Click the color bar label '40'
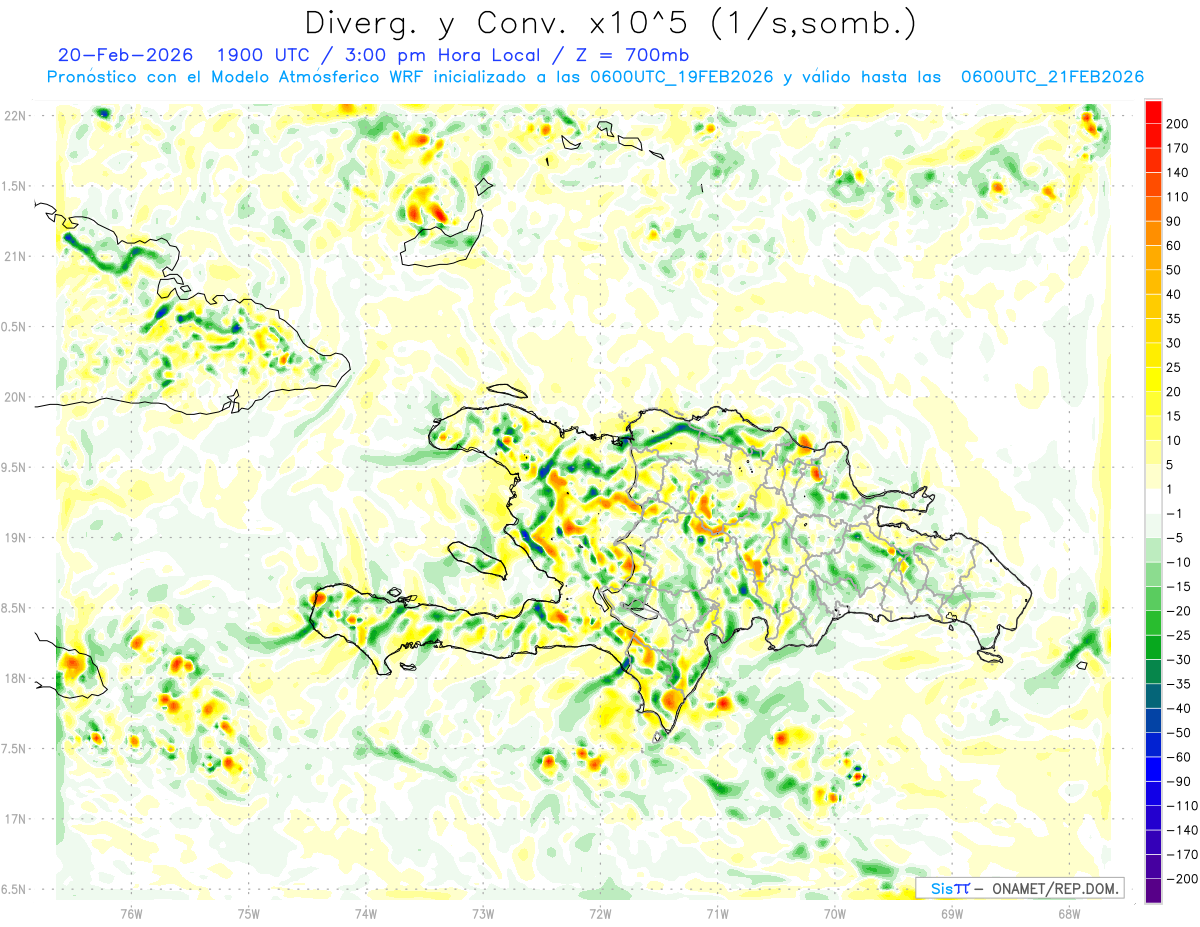Viewport: 1200px width, 927px height. pyautogui.click(x=1175, y=294)
